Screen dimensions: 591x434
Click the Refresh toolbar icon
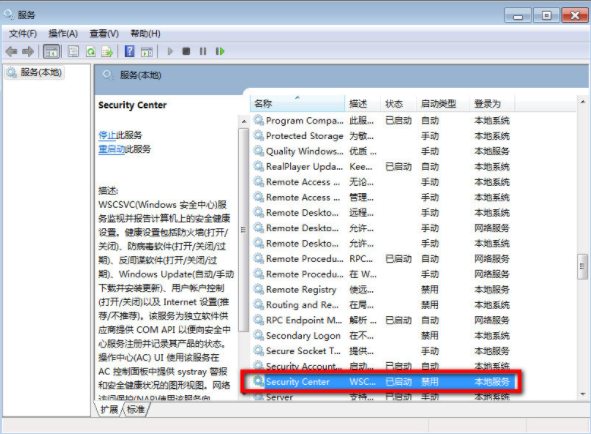coord(90,51)
